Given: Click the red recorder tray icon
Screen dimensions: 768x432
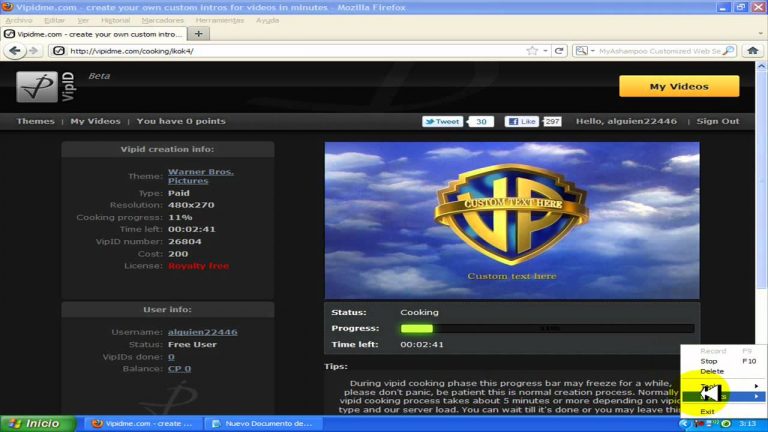Looking at the screenshot, I should (700, 423).
